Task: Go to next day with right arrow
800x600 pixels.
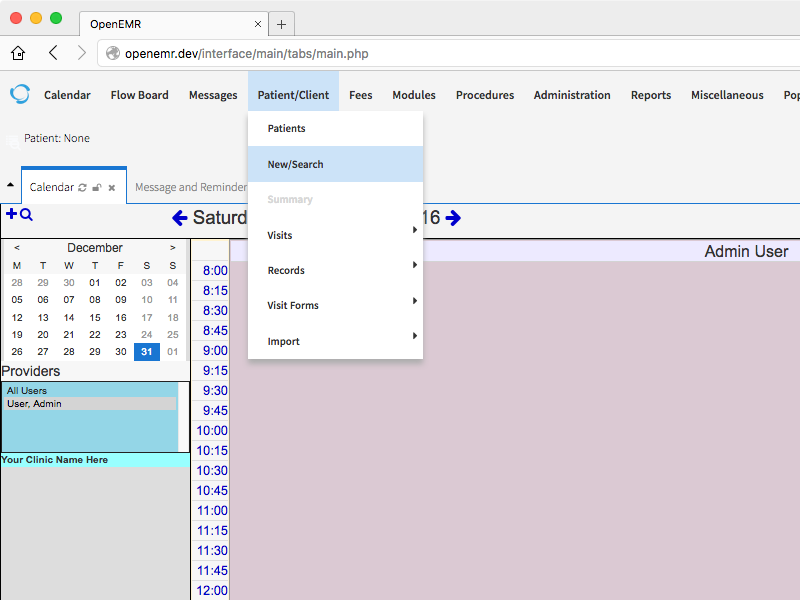Action: click(x=453, y=218)
